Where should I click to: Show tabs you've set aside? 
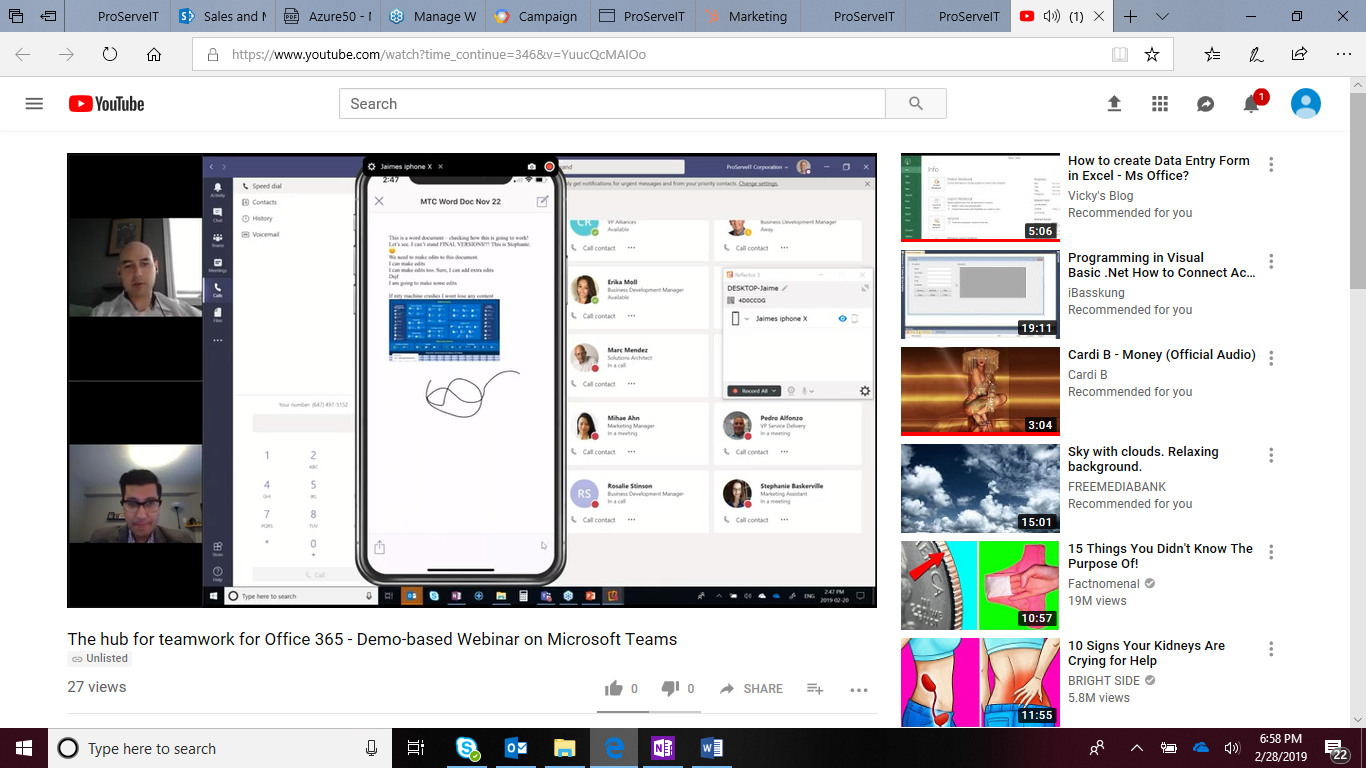[16, 16]
